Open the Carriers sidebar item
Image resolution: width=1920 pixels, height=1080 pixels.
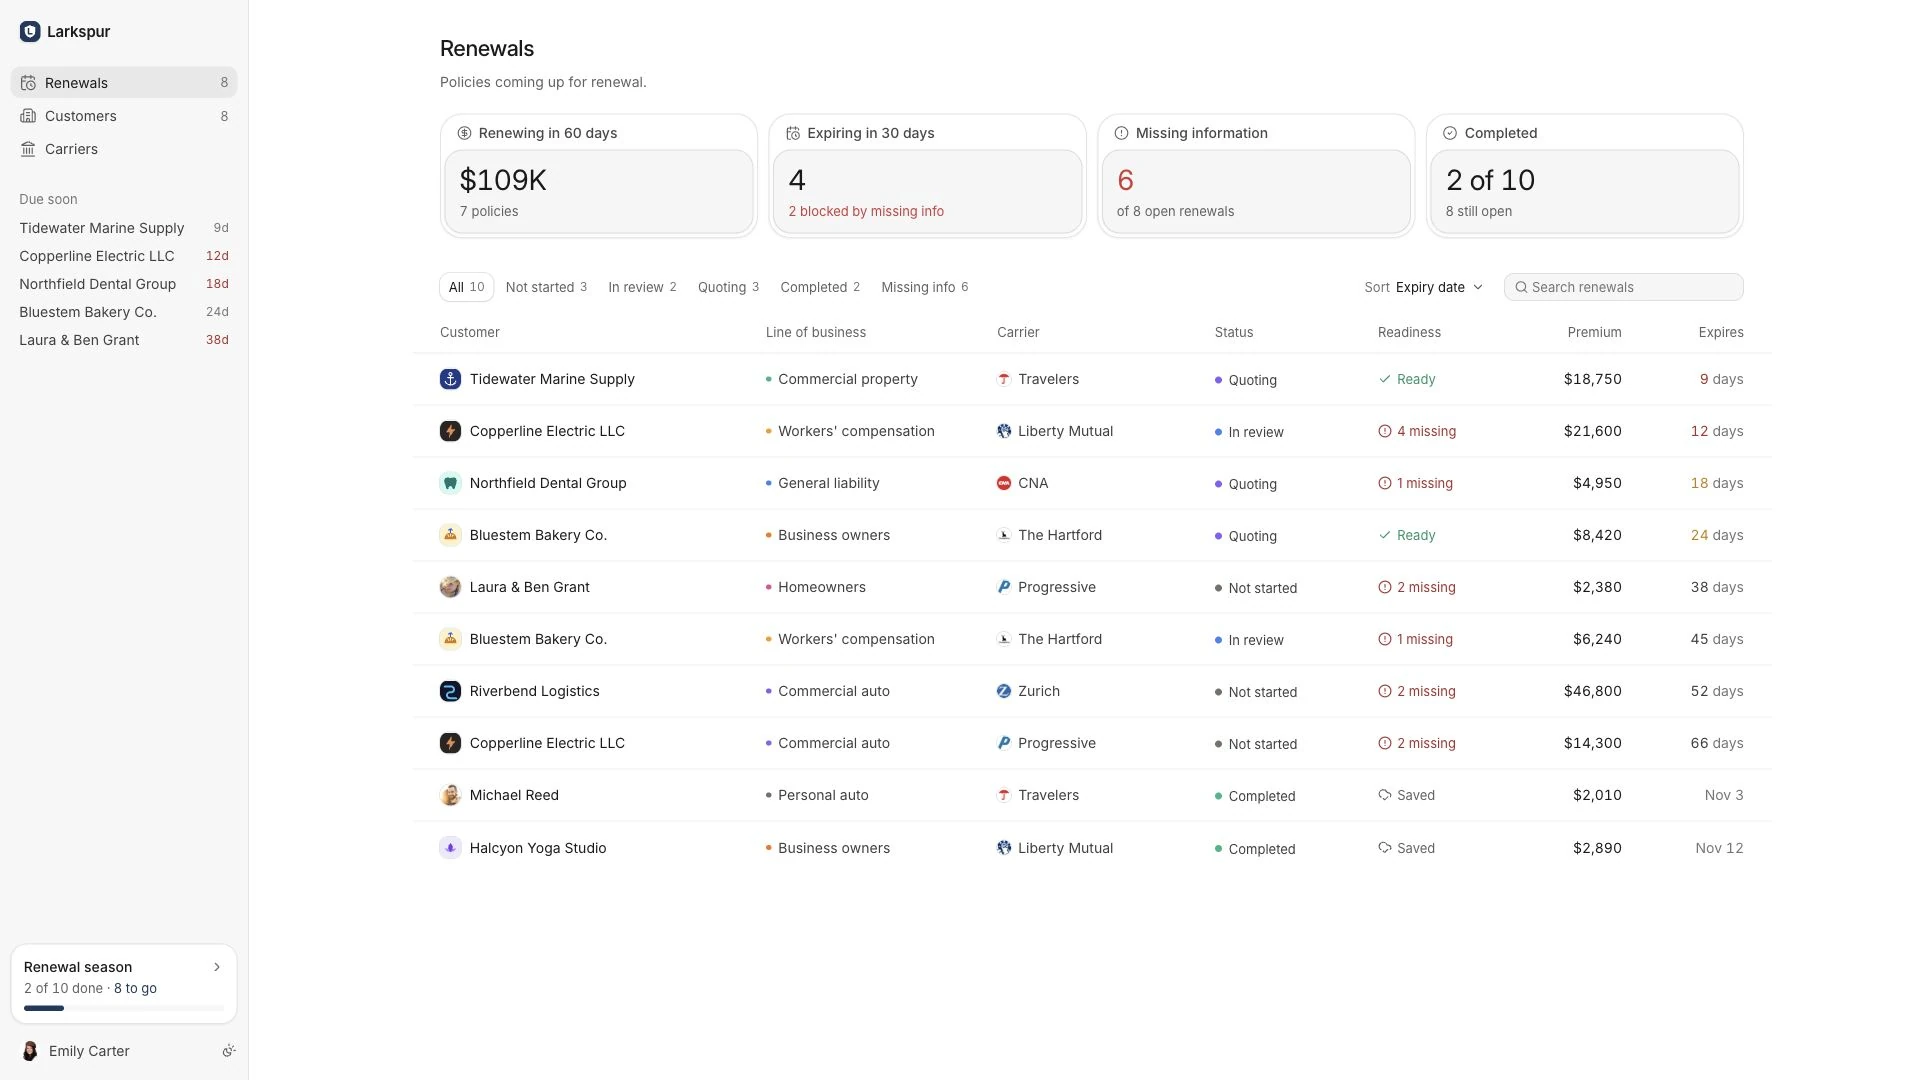click(124, 149)
